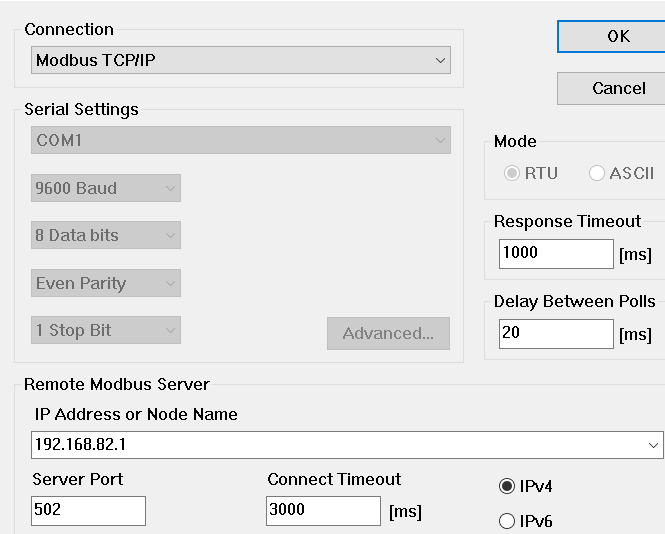Image resolution: width=665 pixels, height=534 pixels.
Task: Open the Even Parity dropdown
Action: point(106,283)
